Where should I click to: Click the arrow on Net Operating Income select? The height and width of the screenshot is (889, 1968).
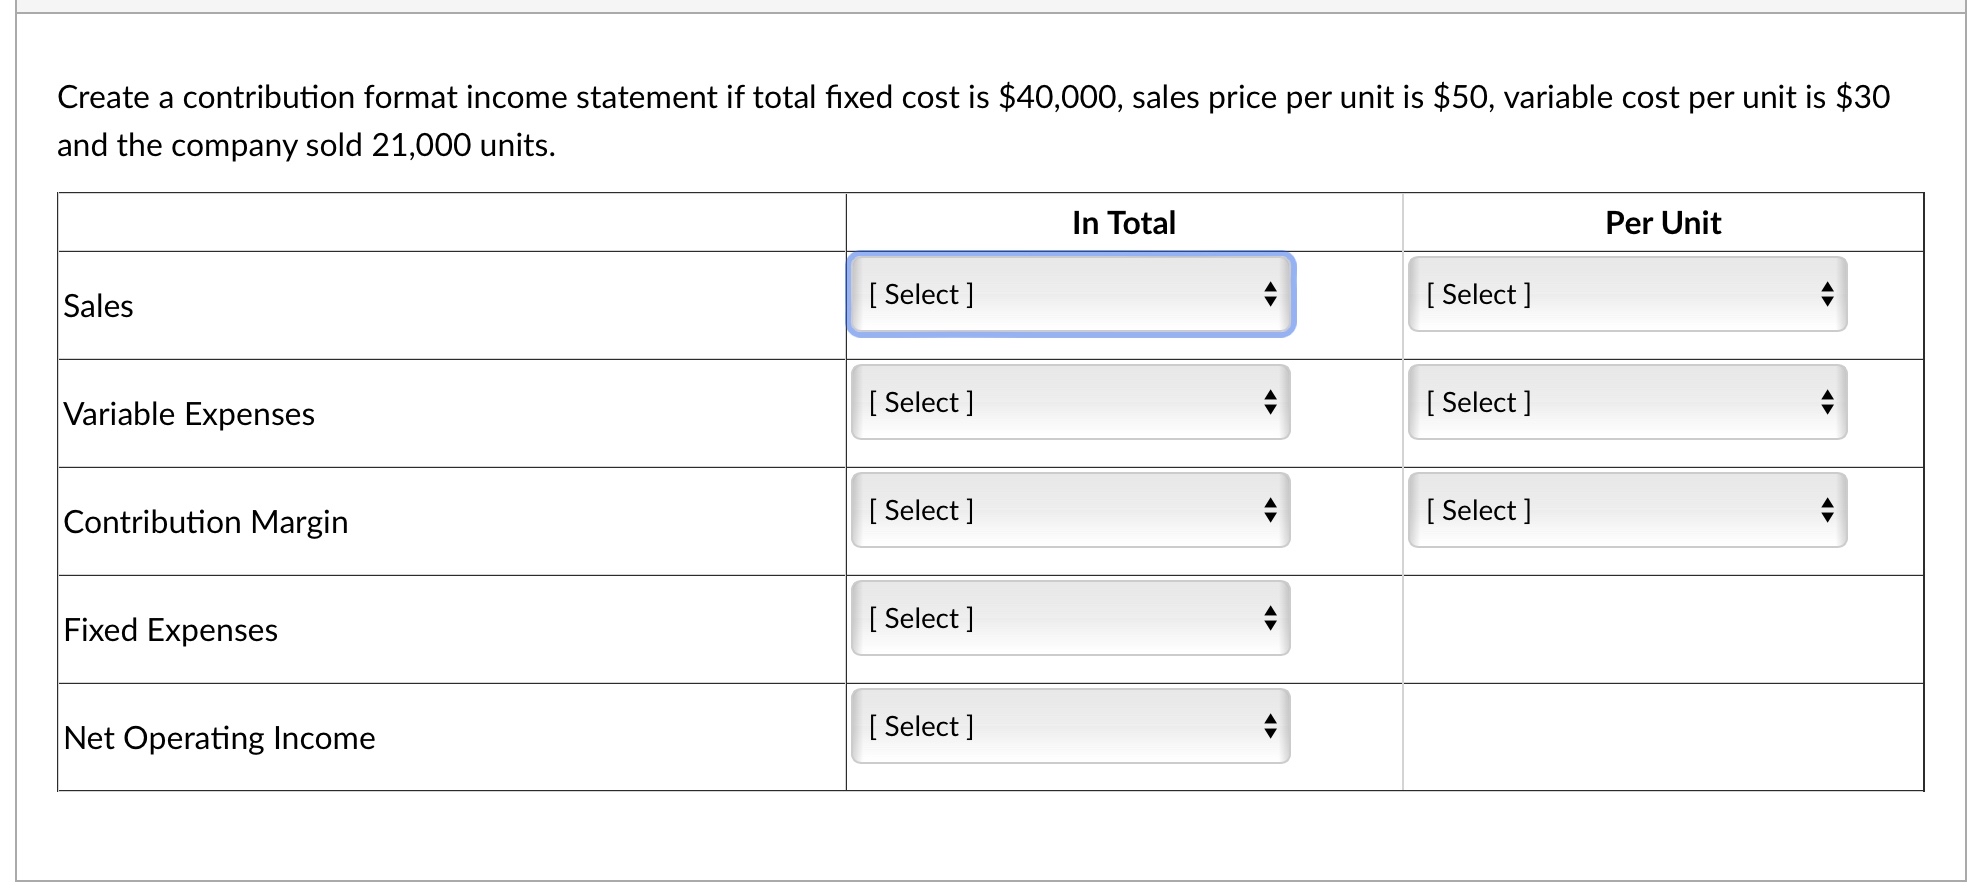tap(1269, 726)
